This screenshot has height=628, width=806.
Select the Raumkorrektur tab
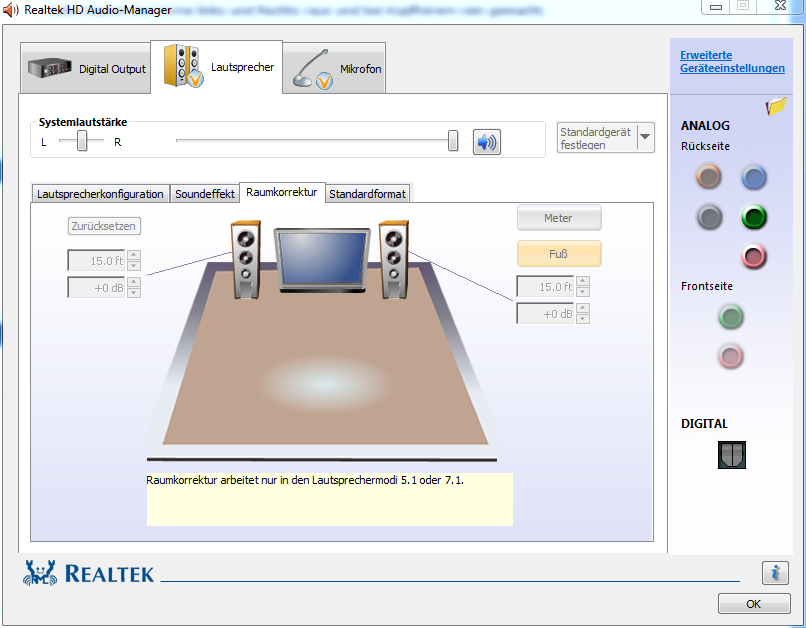[282, 192]
